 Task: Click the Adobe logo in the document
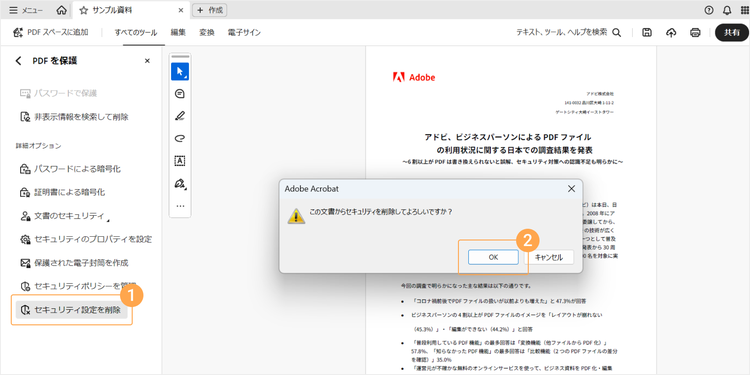pos(414,77)
